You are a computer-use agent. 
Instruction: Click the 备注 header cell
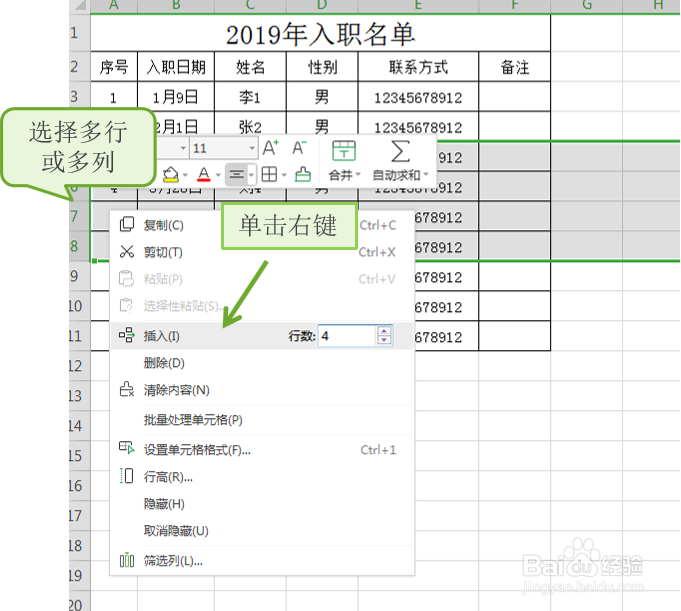[515, 66]
